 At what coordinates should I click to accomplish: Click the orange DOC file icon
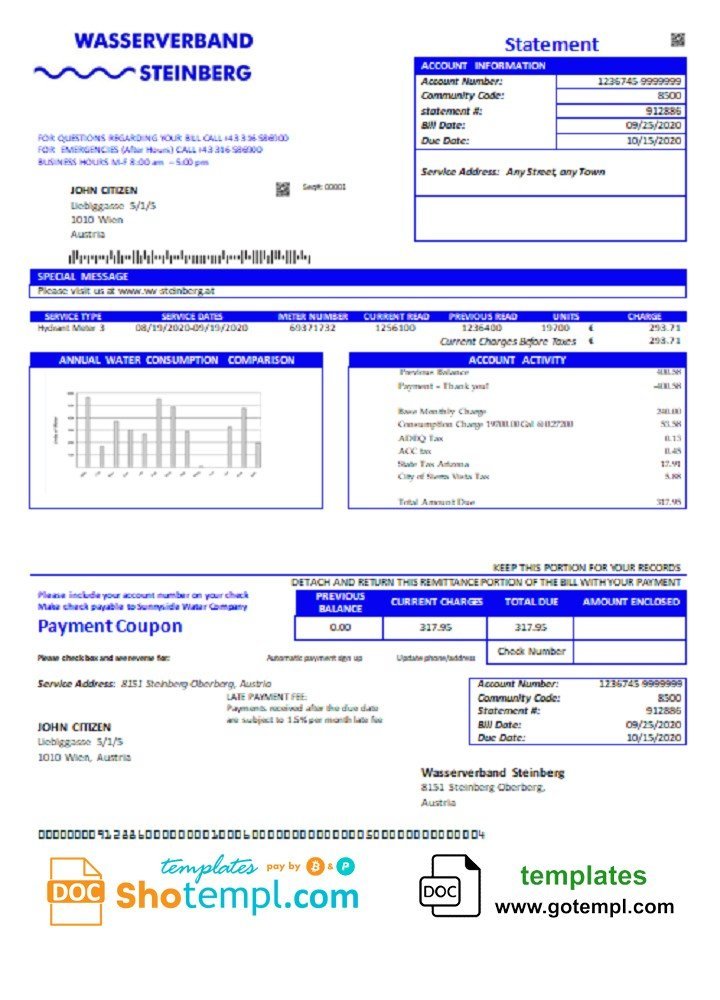pos(75,891)
